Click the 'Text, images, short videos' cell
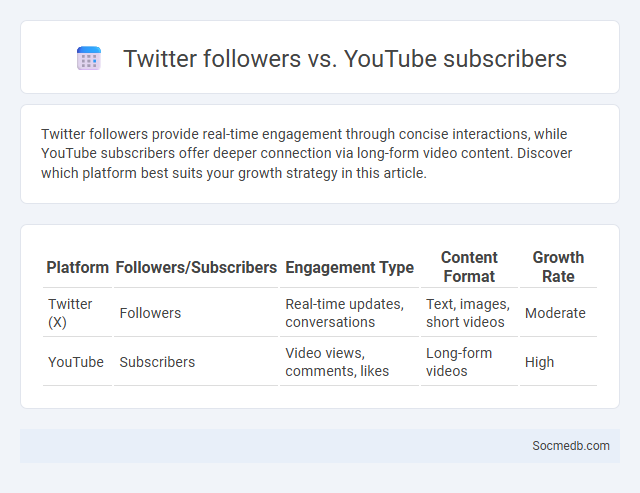 469,313
